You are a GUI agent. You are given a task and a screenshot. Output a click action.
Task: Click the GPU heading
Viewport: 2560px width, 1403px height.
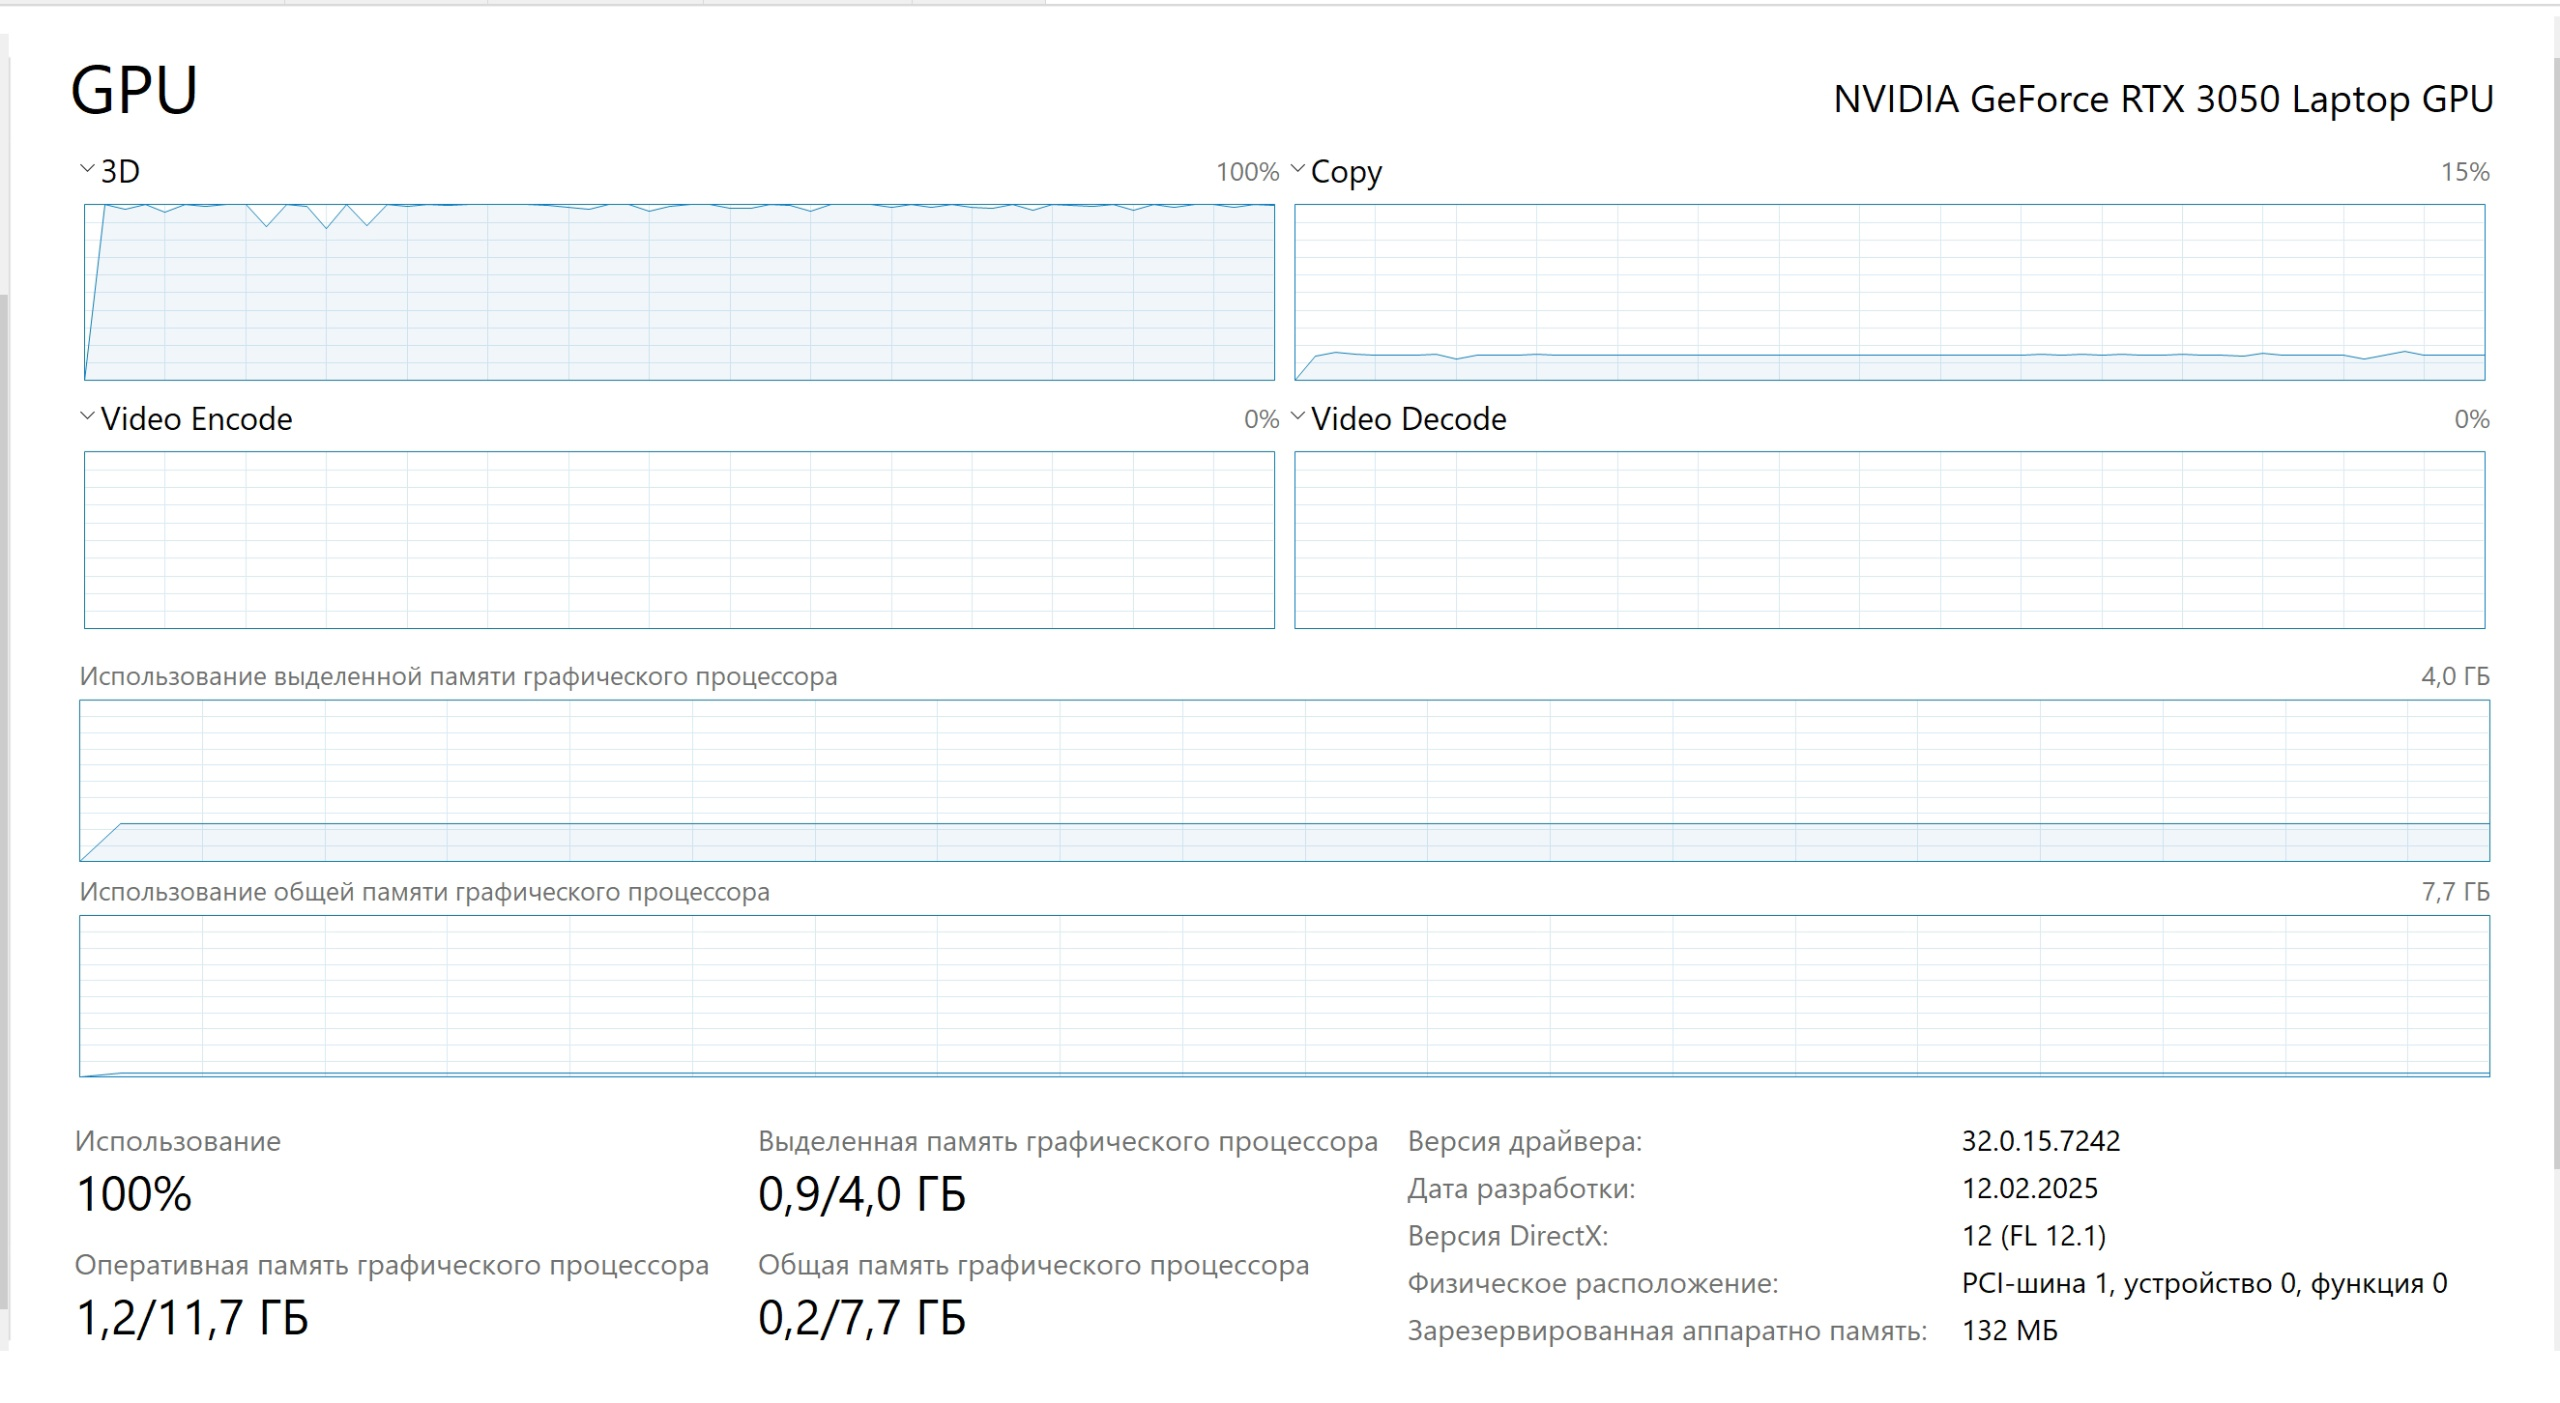pyautogui.click(x=134, y=91)
